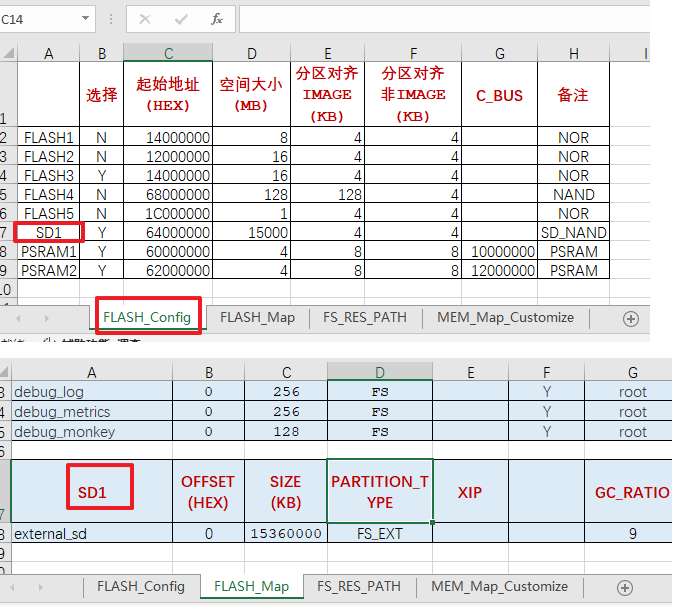This screenshot has height=606, width=700.
Task: Add new sheet in lower workbook
Action: coord(625,588)
